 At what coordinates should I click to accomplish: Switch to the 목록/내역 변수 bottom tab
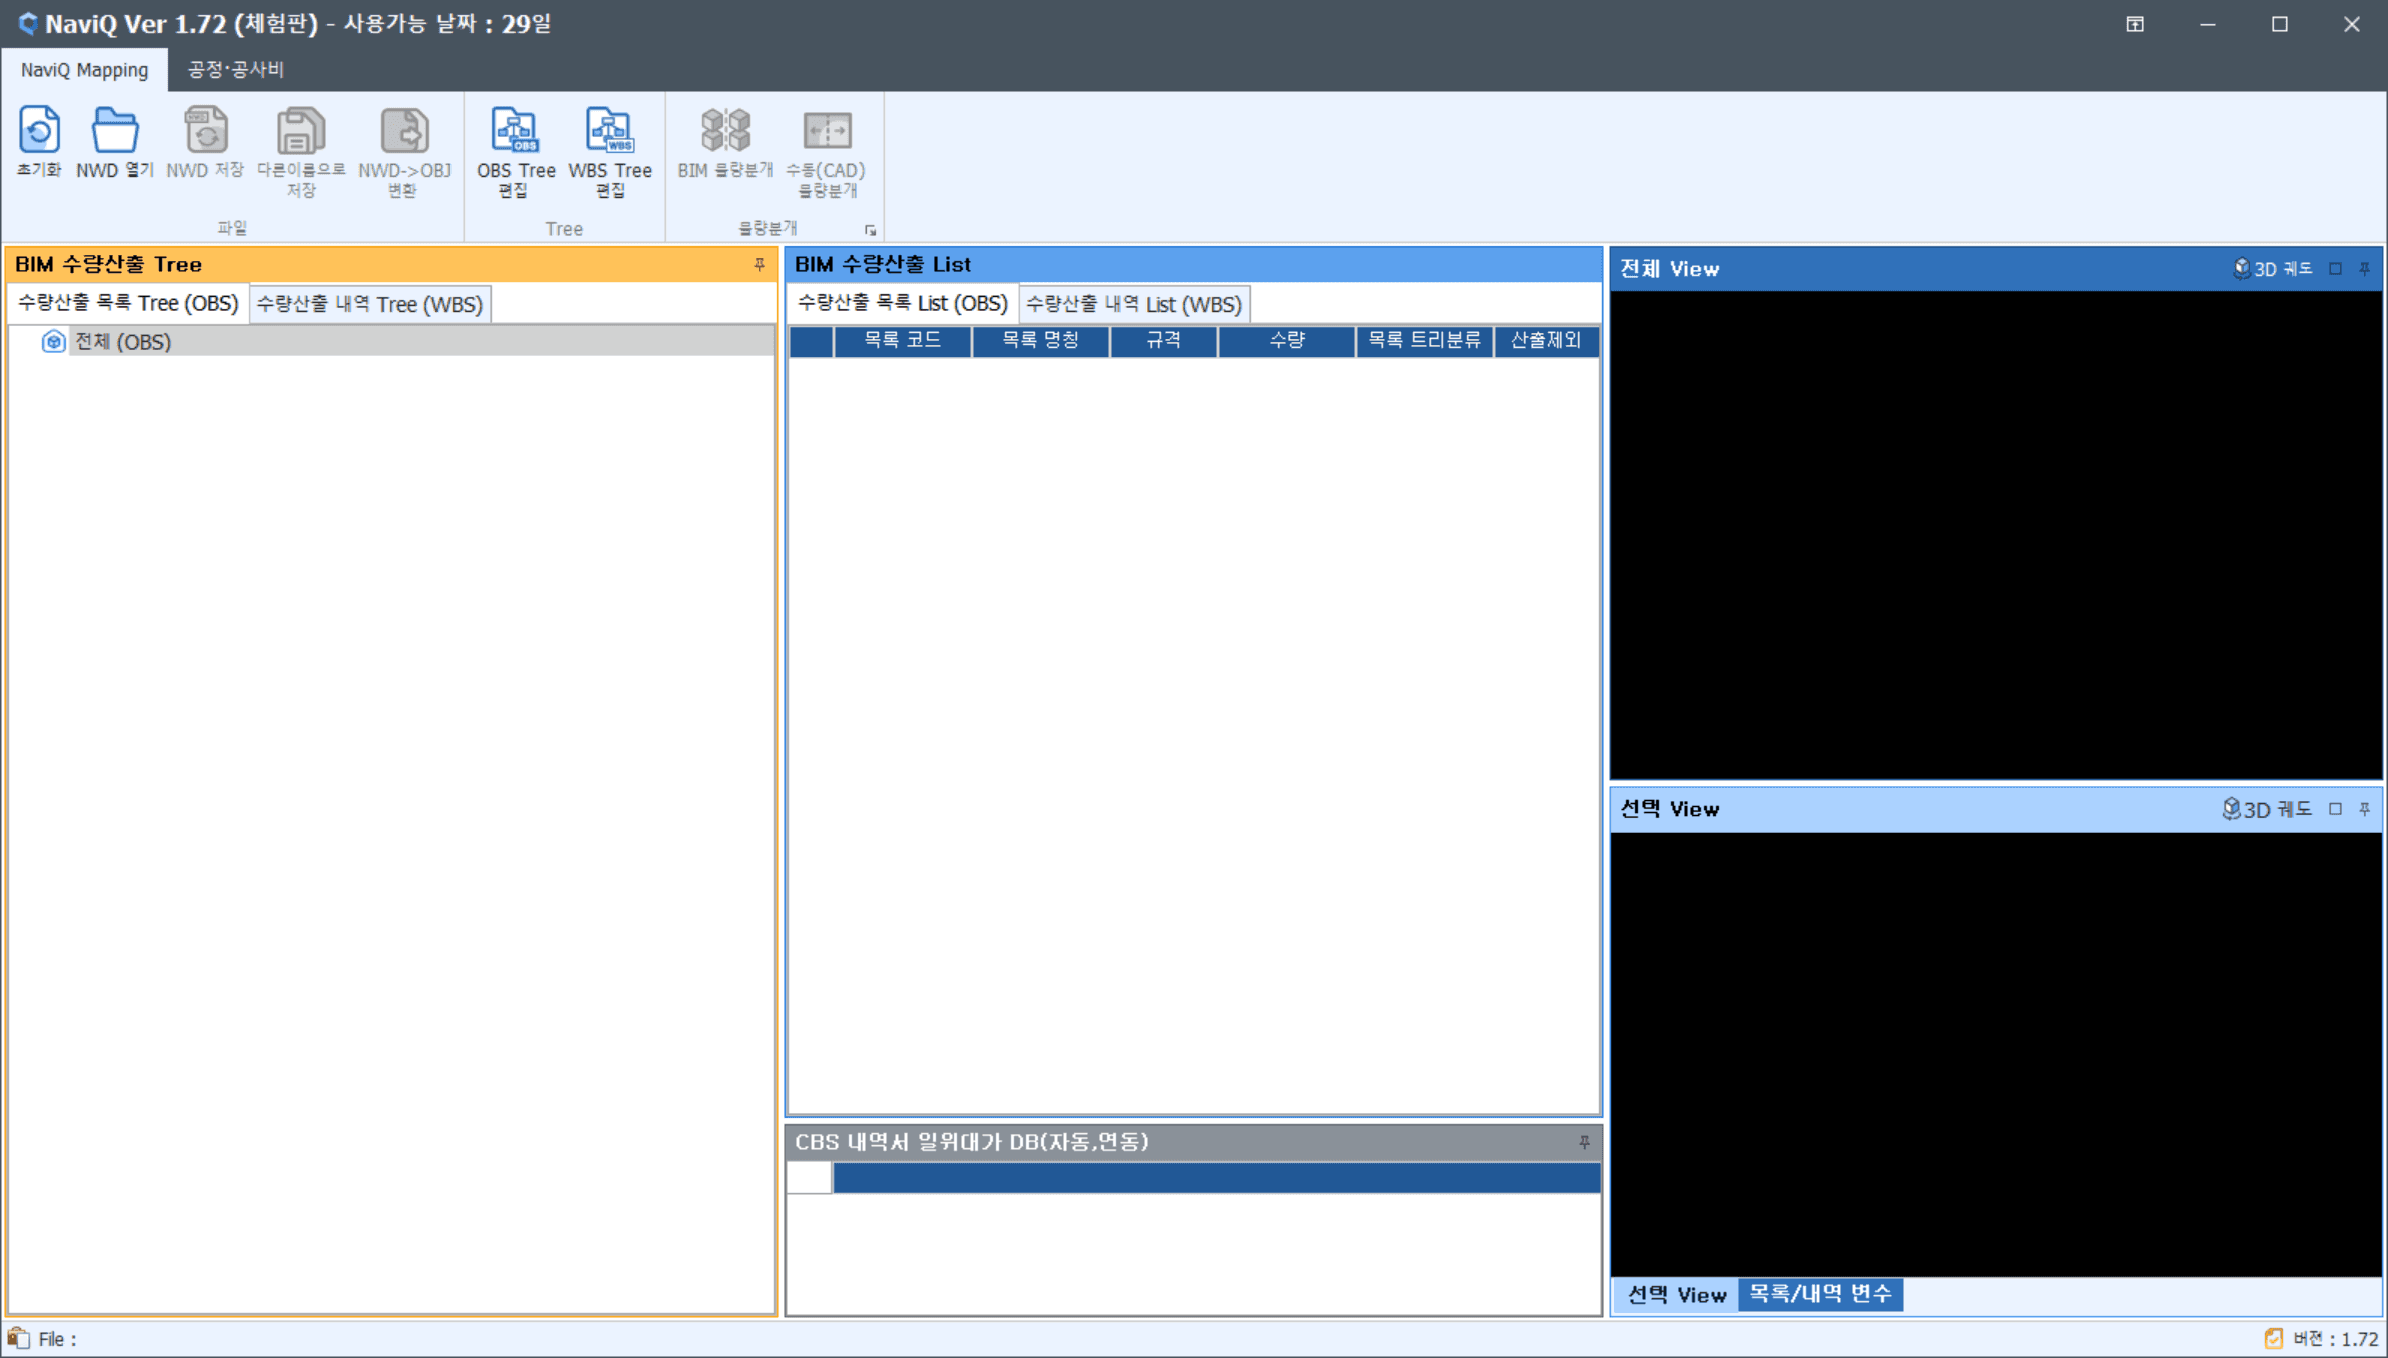(x=1820, y=1294)
